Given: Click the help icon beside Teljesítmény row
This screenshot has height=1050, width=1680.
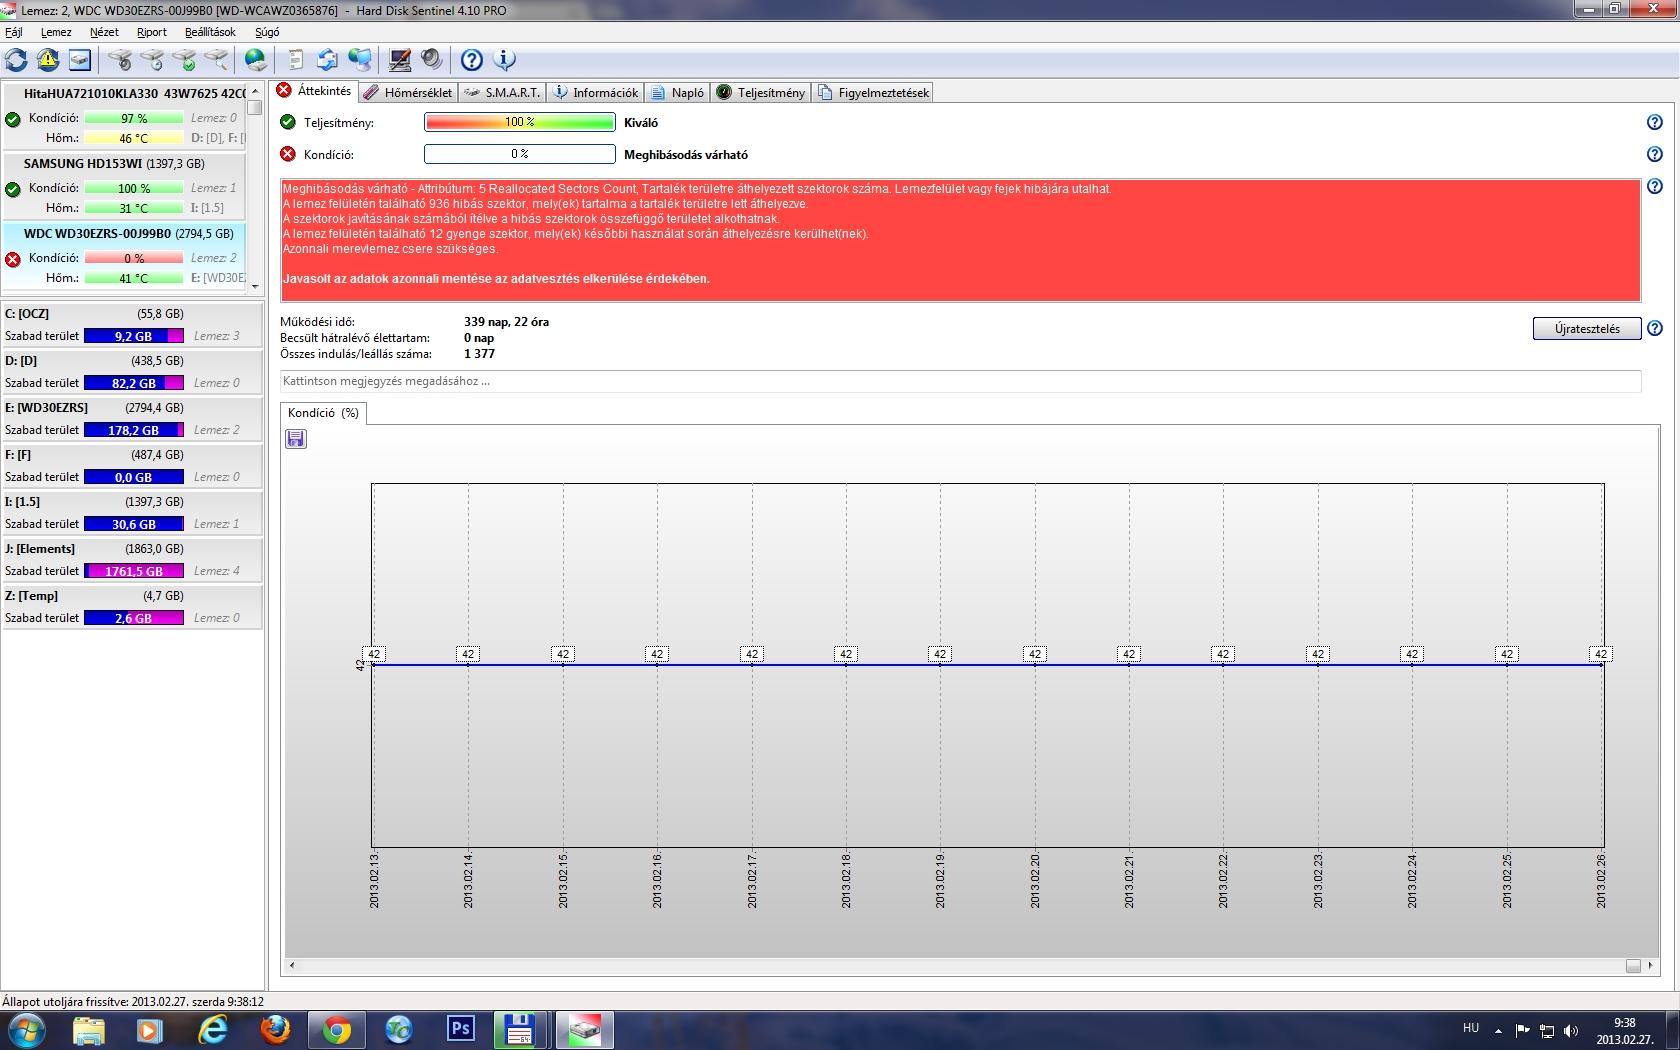Looking at the screenshot, I should (1655, 122).
